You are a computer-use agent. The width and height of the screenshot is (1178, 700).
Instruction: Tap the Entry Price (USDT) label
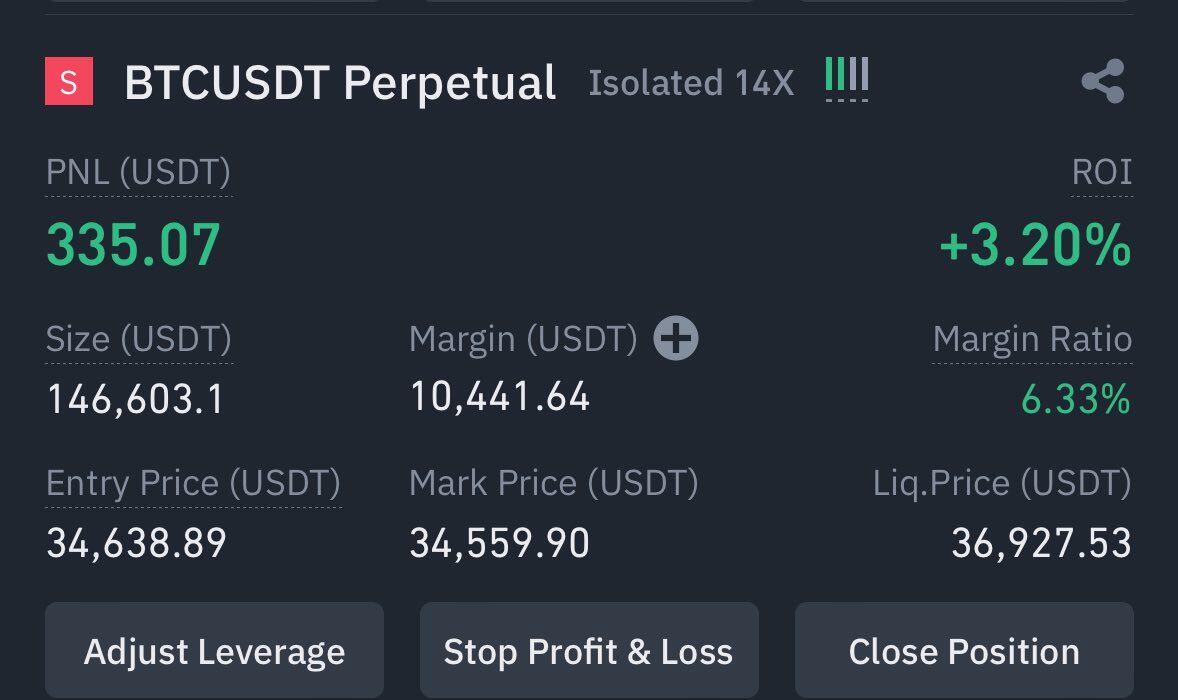click(x=193, y=483)
